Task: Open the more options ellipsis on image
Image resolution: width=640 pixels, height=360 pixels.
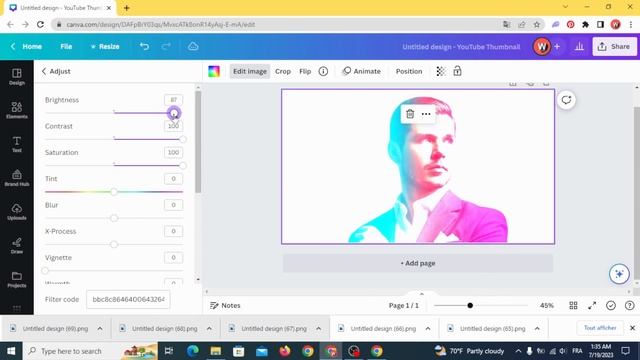Action: pyautogui.click(x=426, y=114)
